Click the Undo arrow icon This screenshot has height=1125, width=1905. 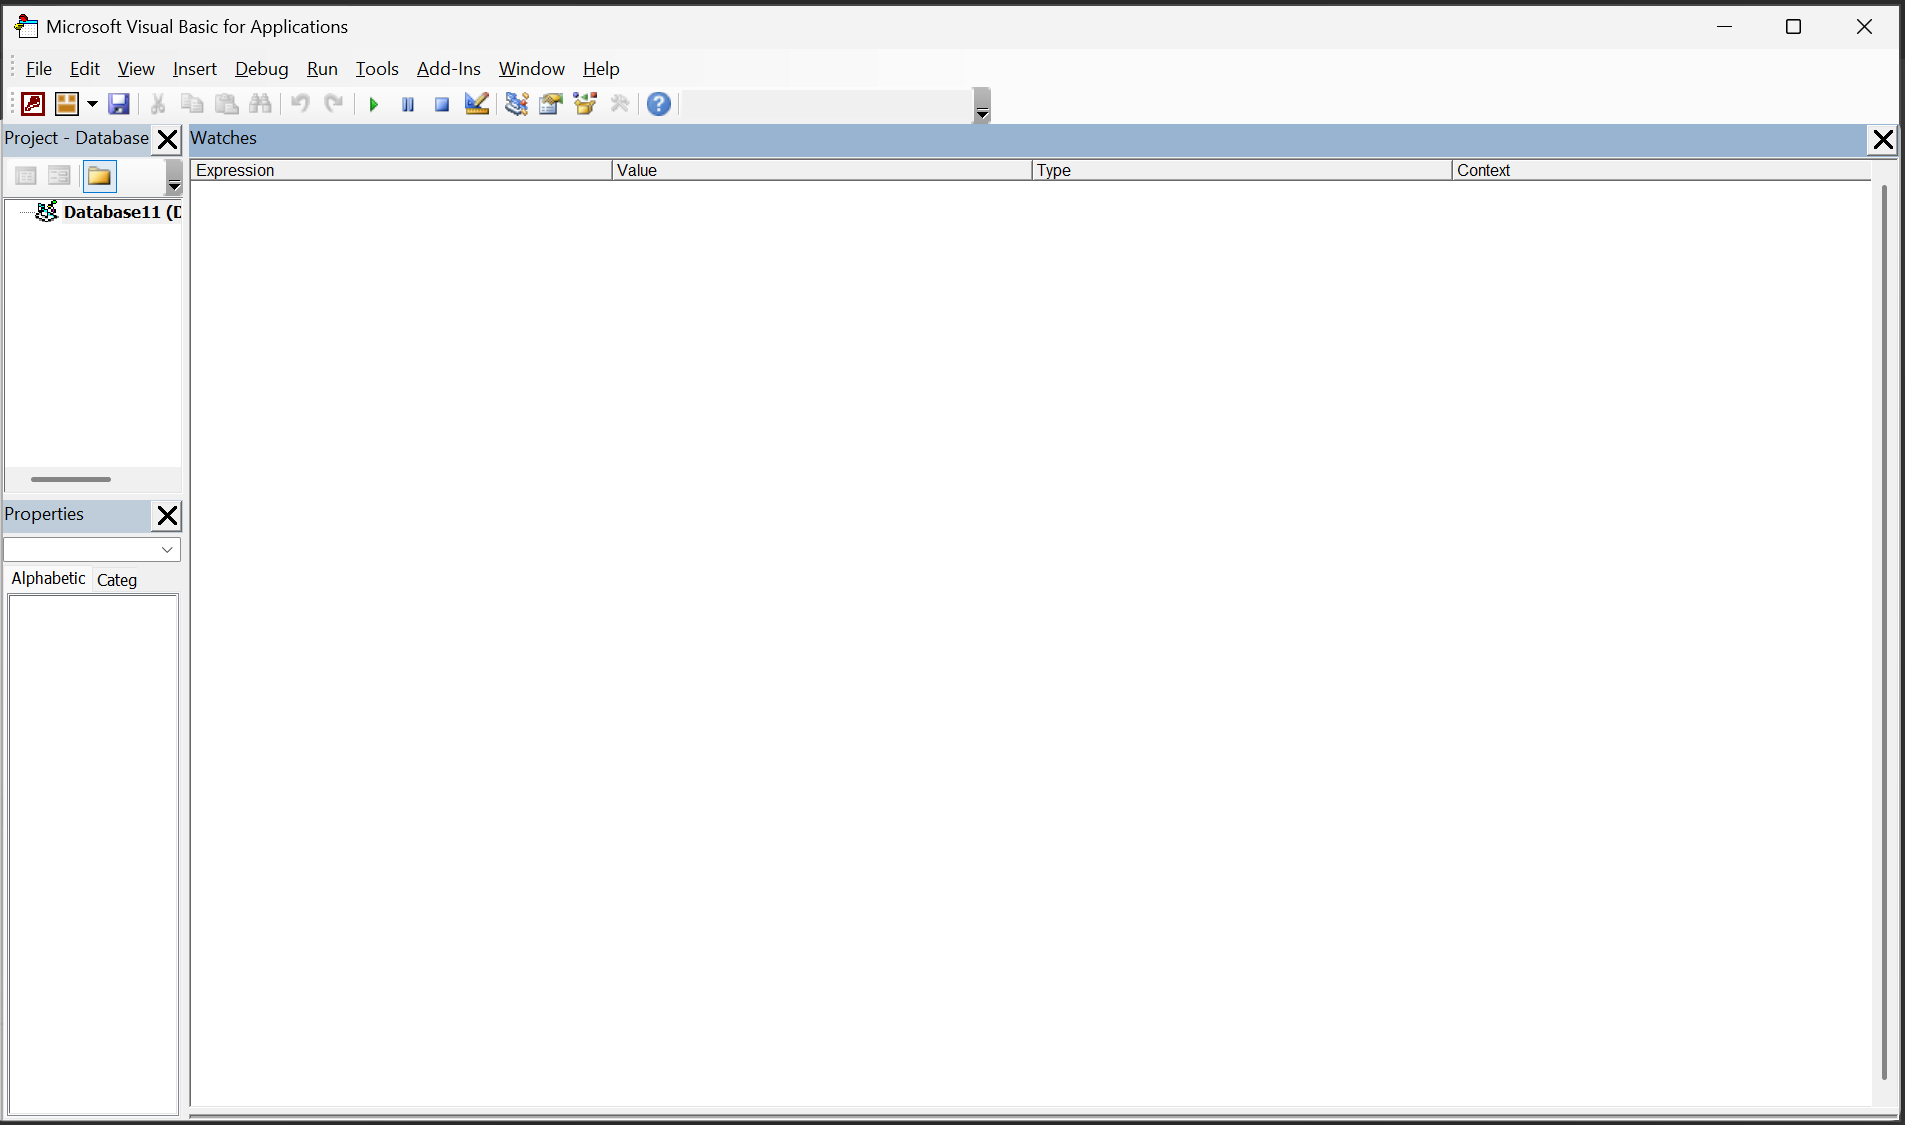point(300,104)
